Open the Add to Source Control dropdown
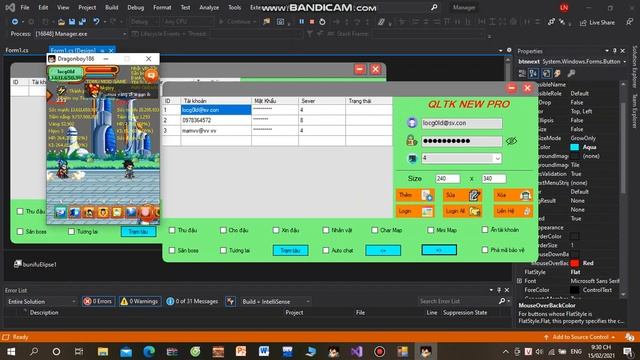Screen dimensions: 640x360 point(613,337)
